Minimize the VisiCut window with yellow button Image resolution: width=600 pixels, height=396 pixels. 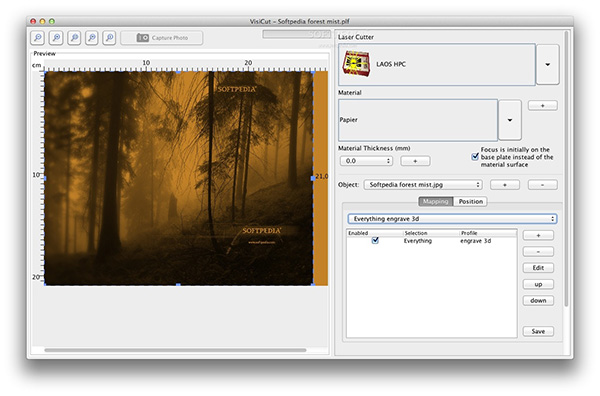pos(42,21)
